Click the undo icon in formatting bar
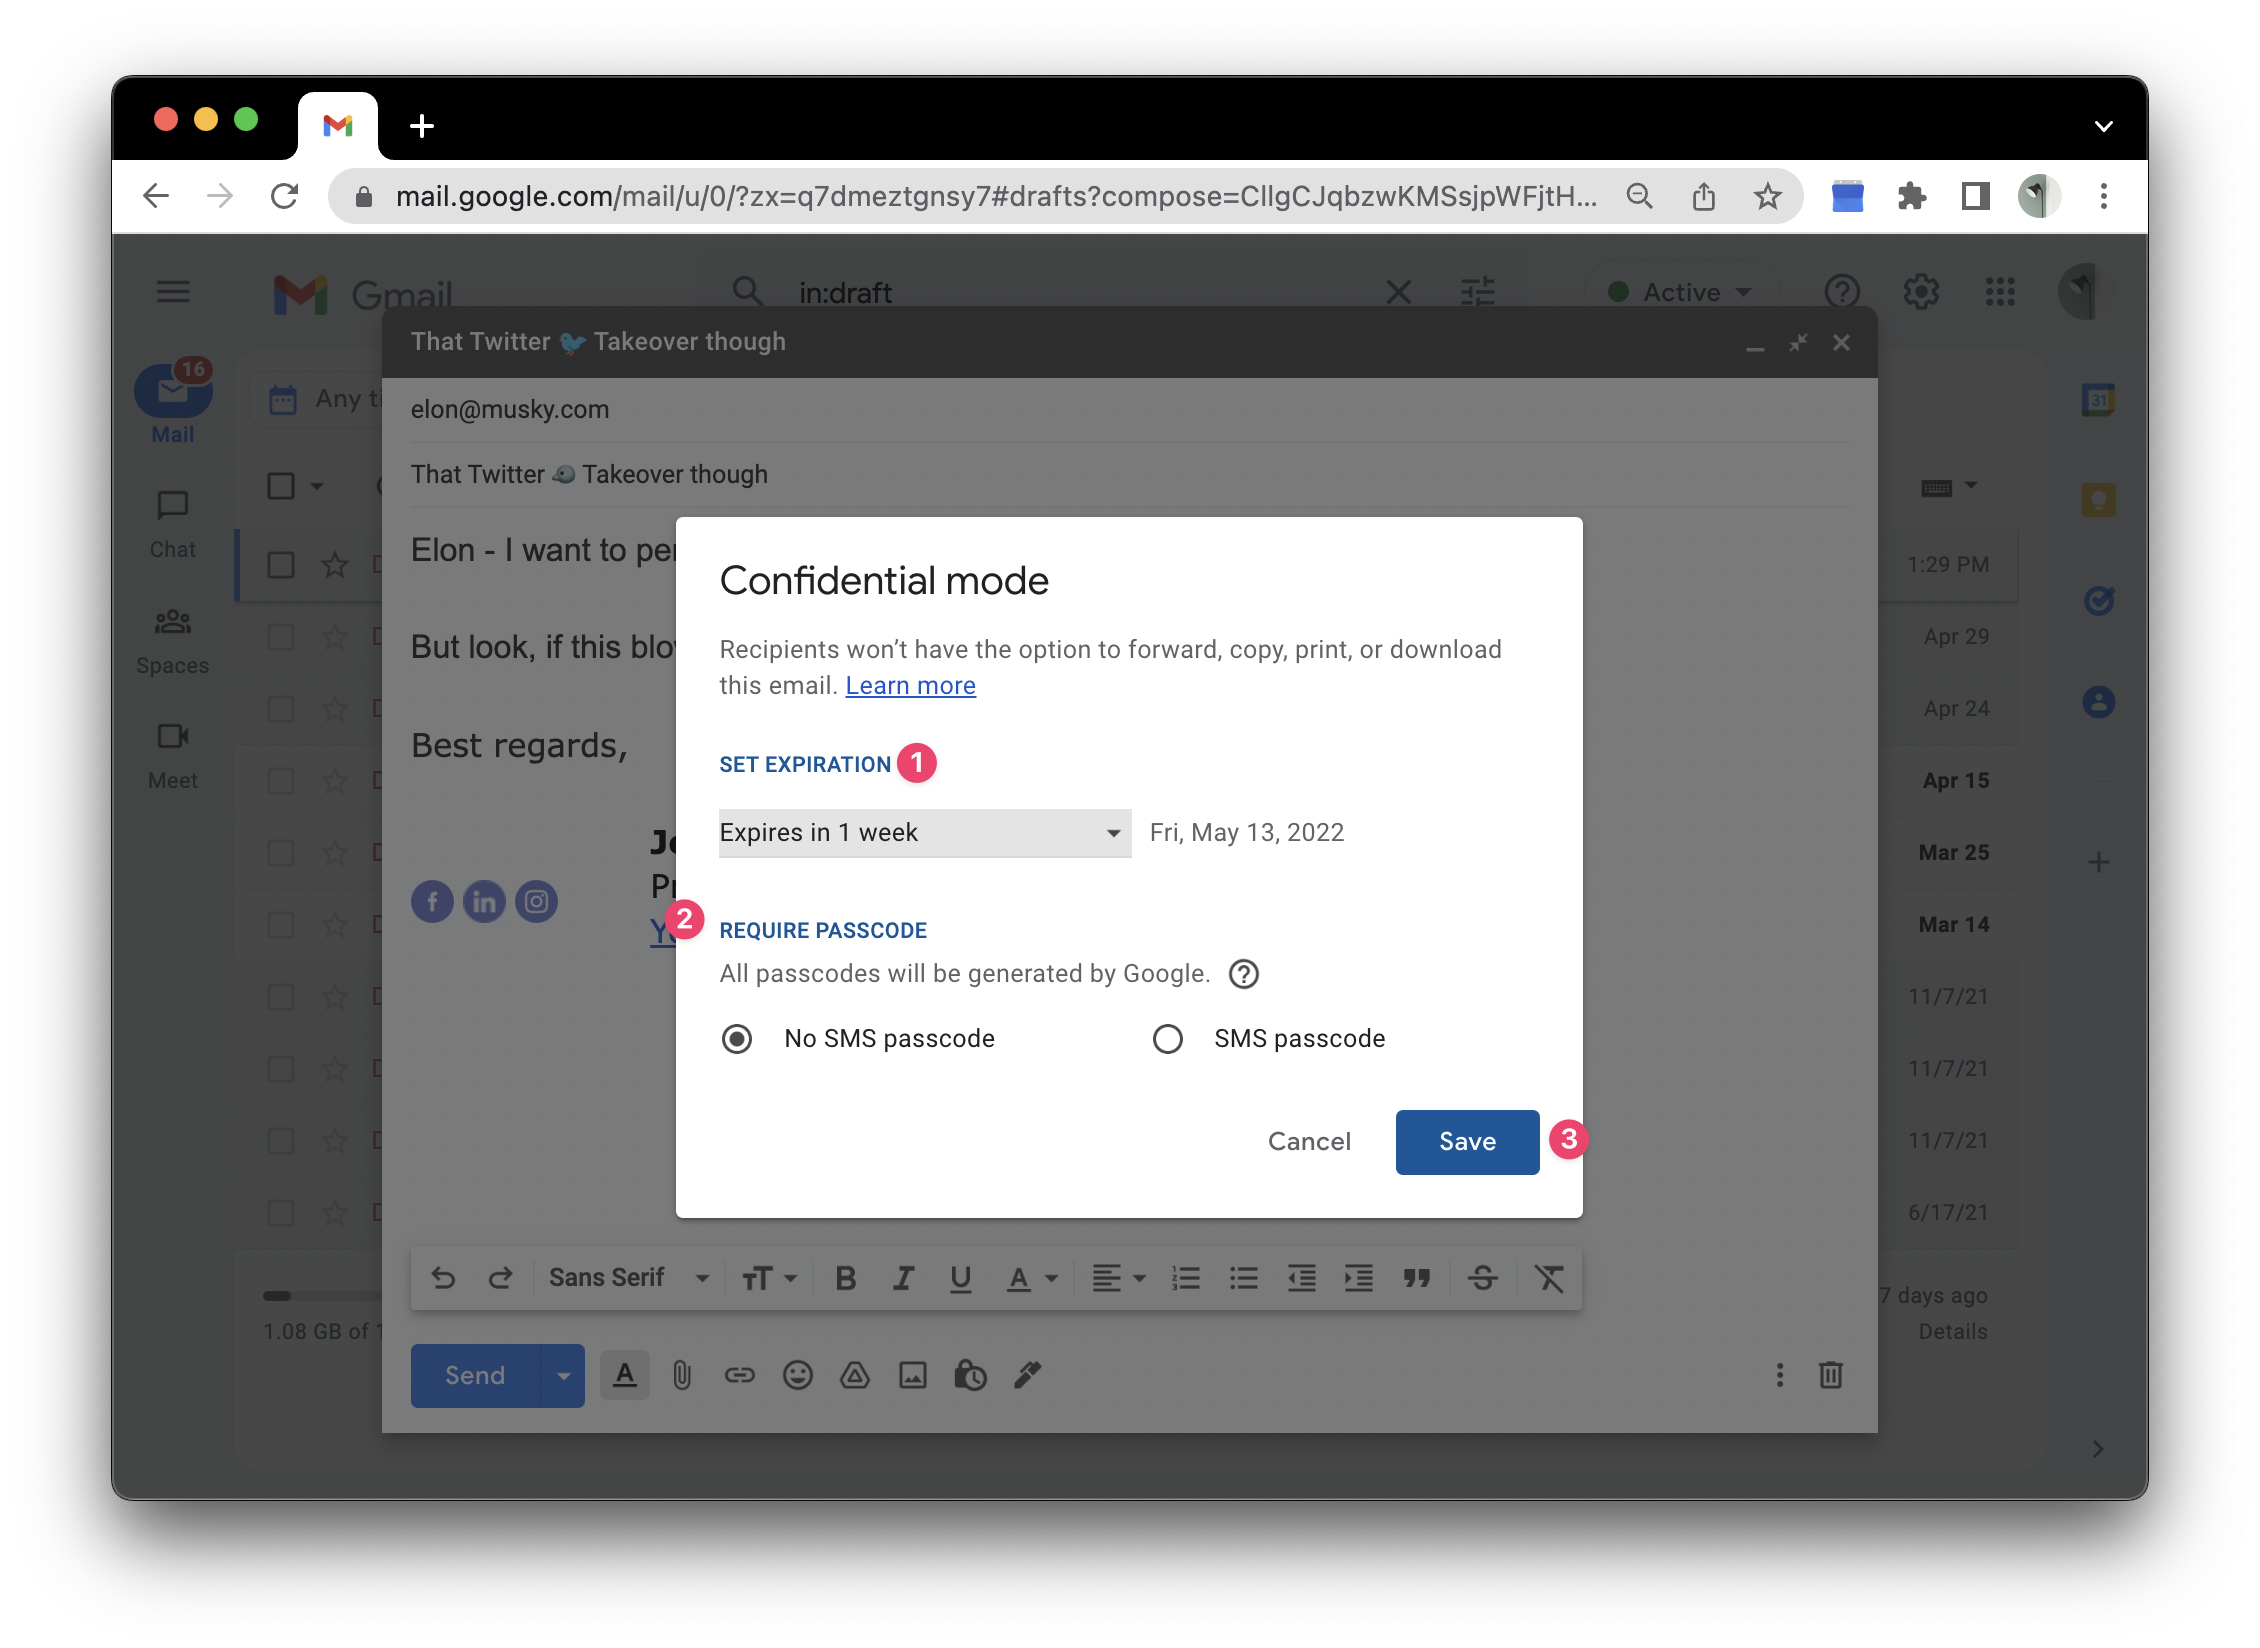This screenshot has height=1648, width=2260. [x=443, y=1278]
